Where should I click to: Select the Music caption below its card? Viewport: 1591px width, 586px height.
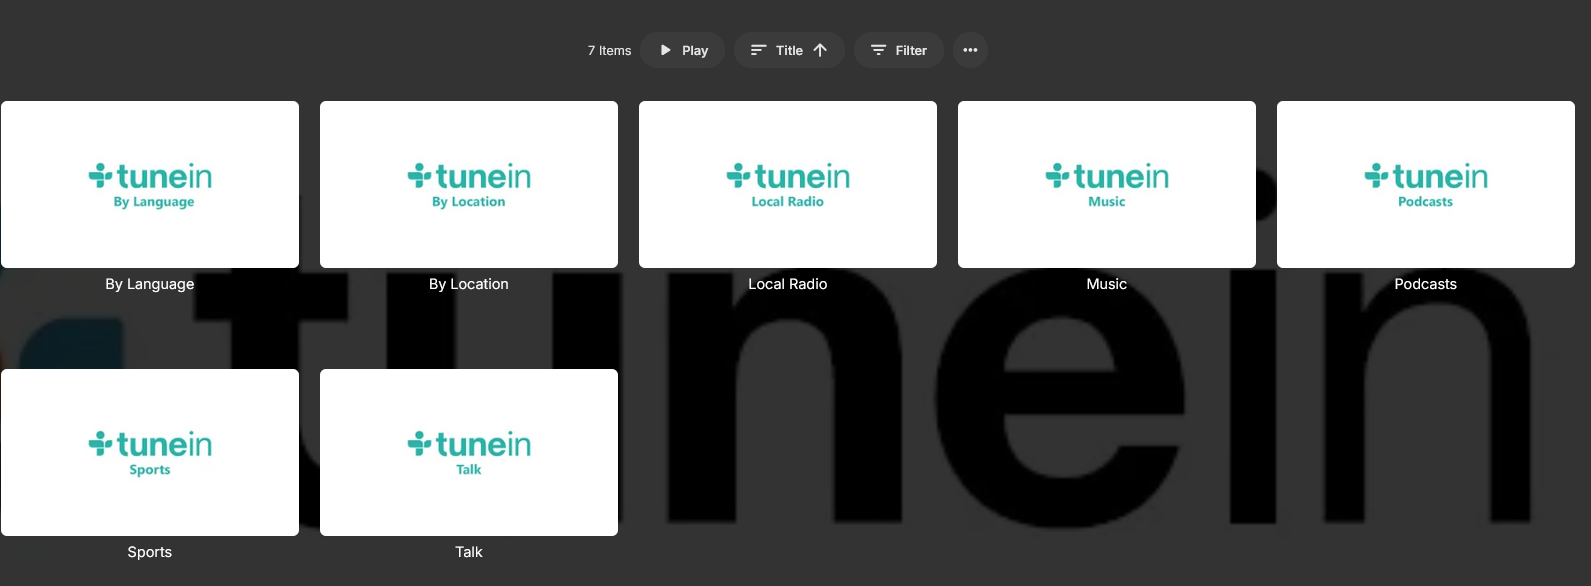[x=1107, y=284]
